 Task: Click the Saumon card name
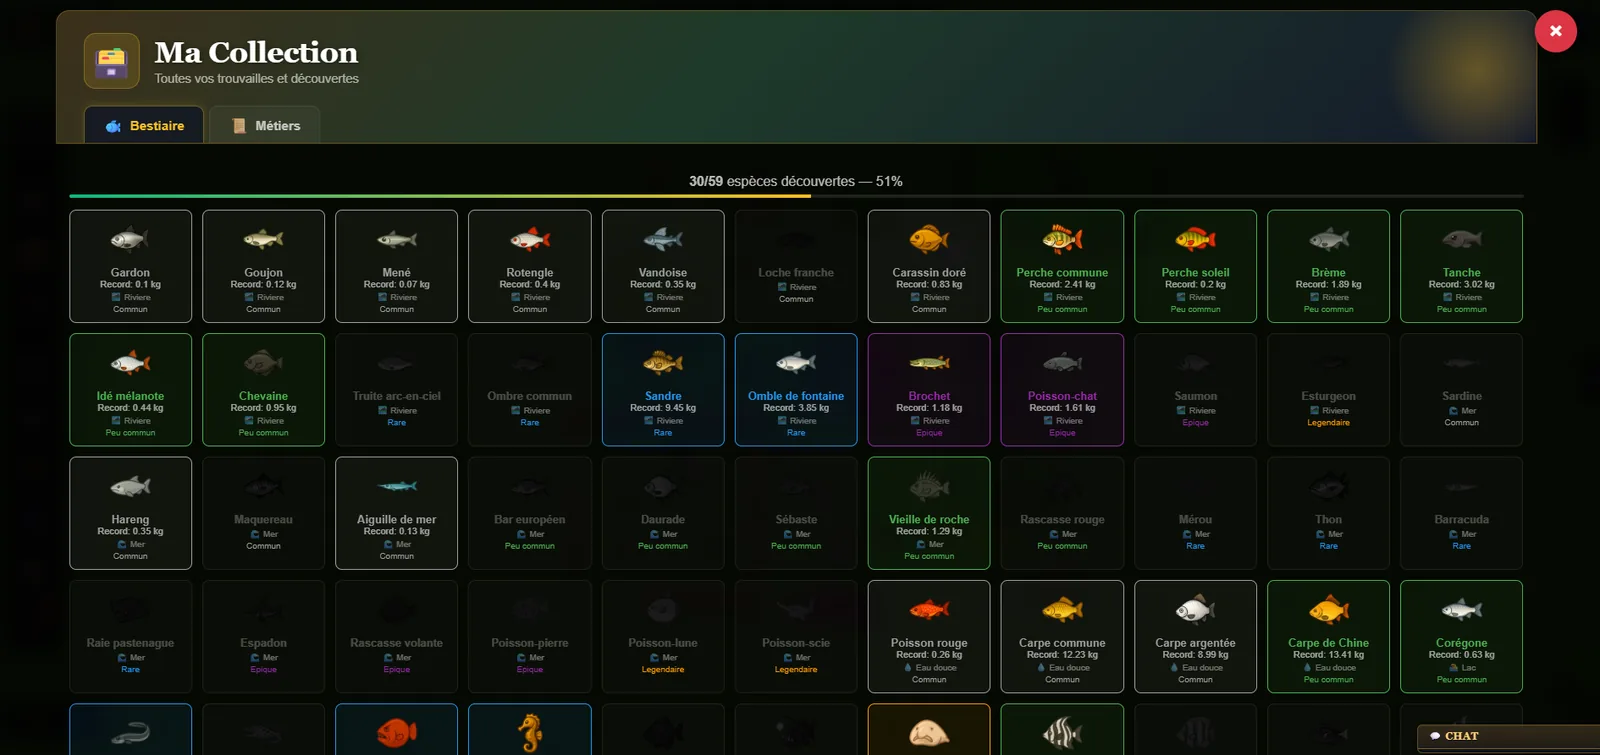click(x=1195, y=396)
